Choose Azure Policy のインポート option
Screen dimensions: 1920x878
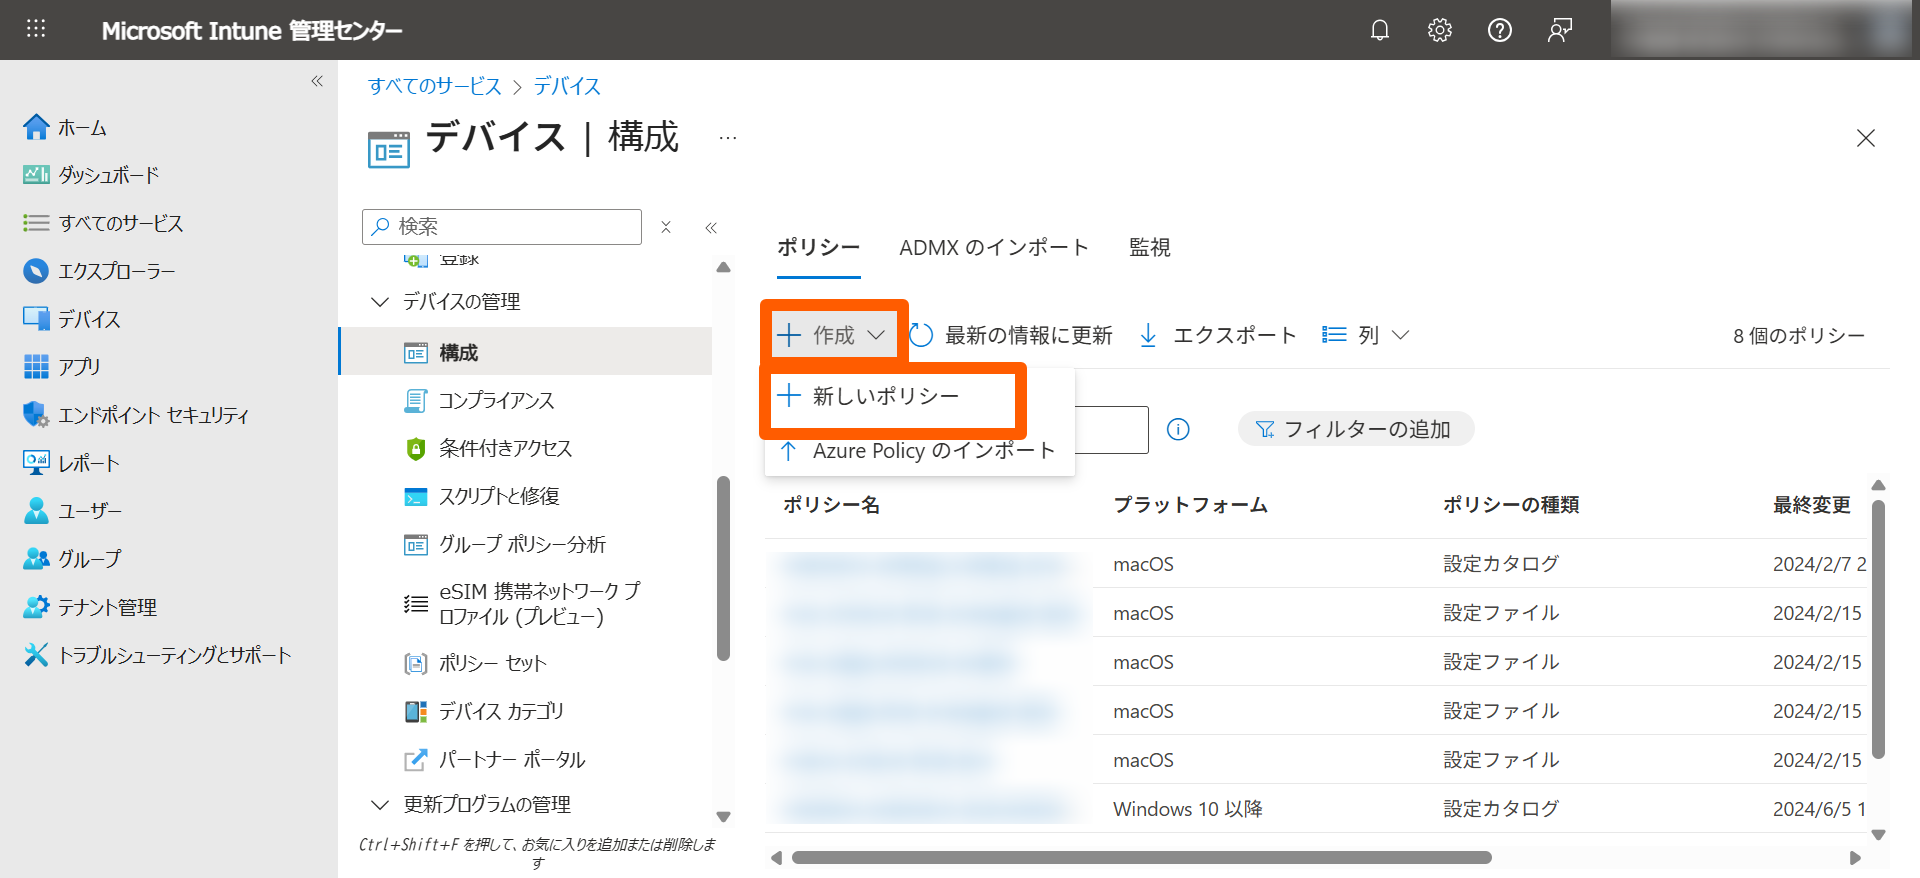click(x=932, y=451)
